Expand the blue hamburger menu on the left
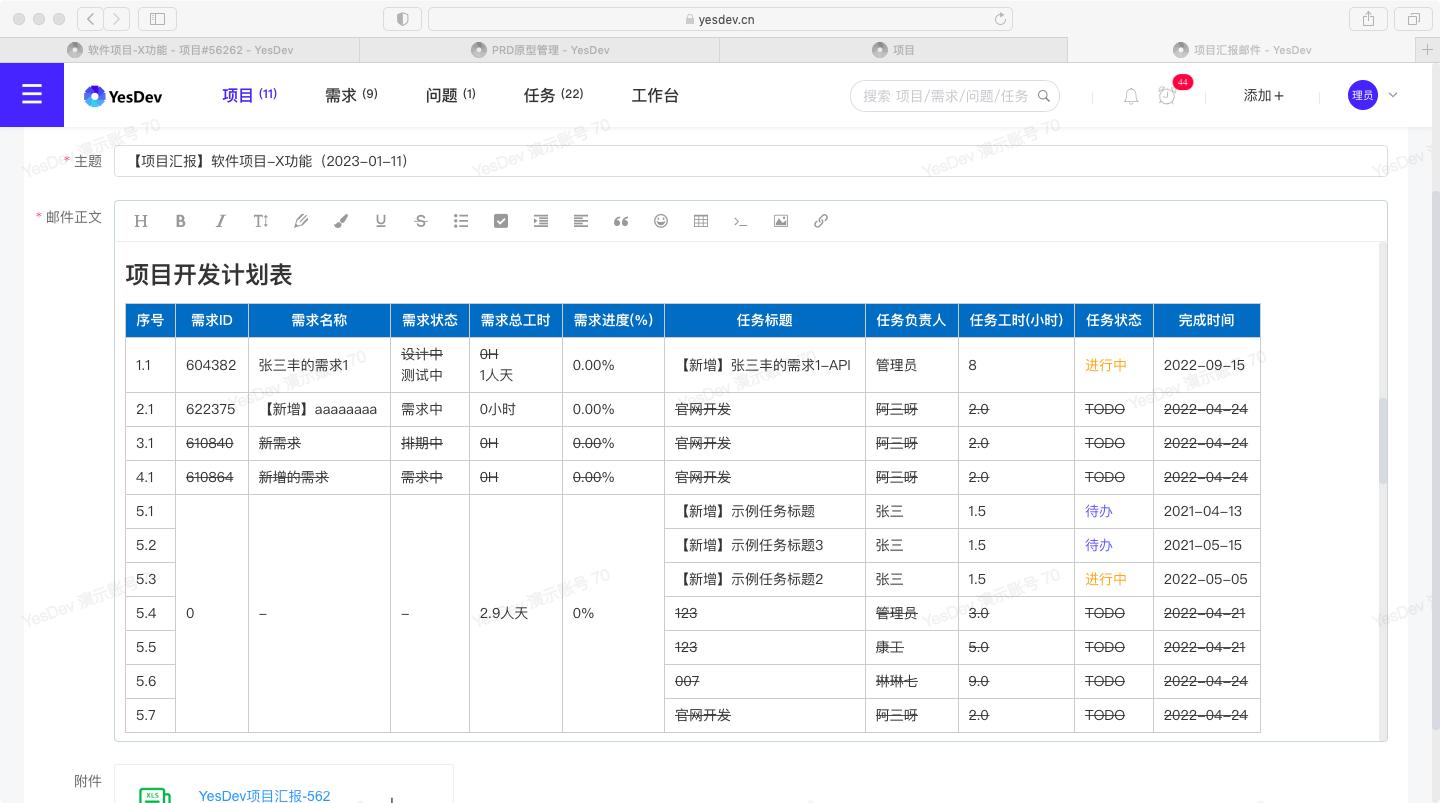 [x=32, y=95]
